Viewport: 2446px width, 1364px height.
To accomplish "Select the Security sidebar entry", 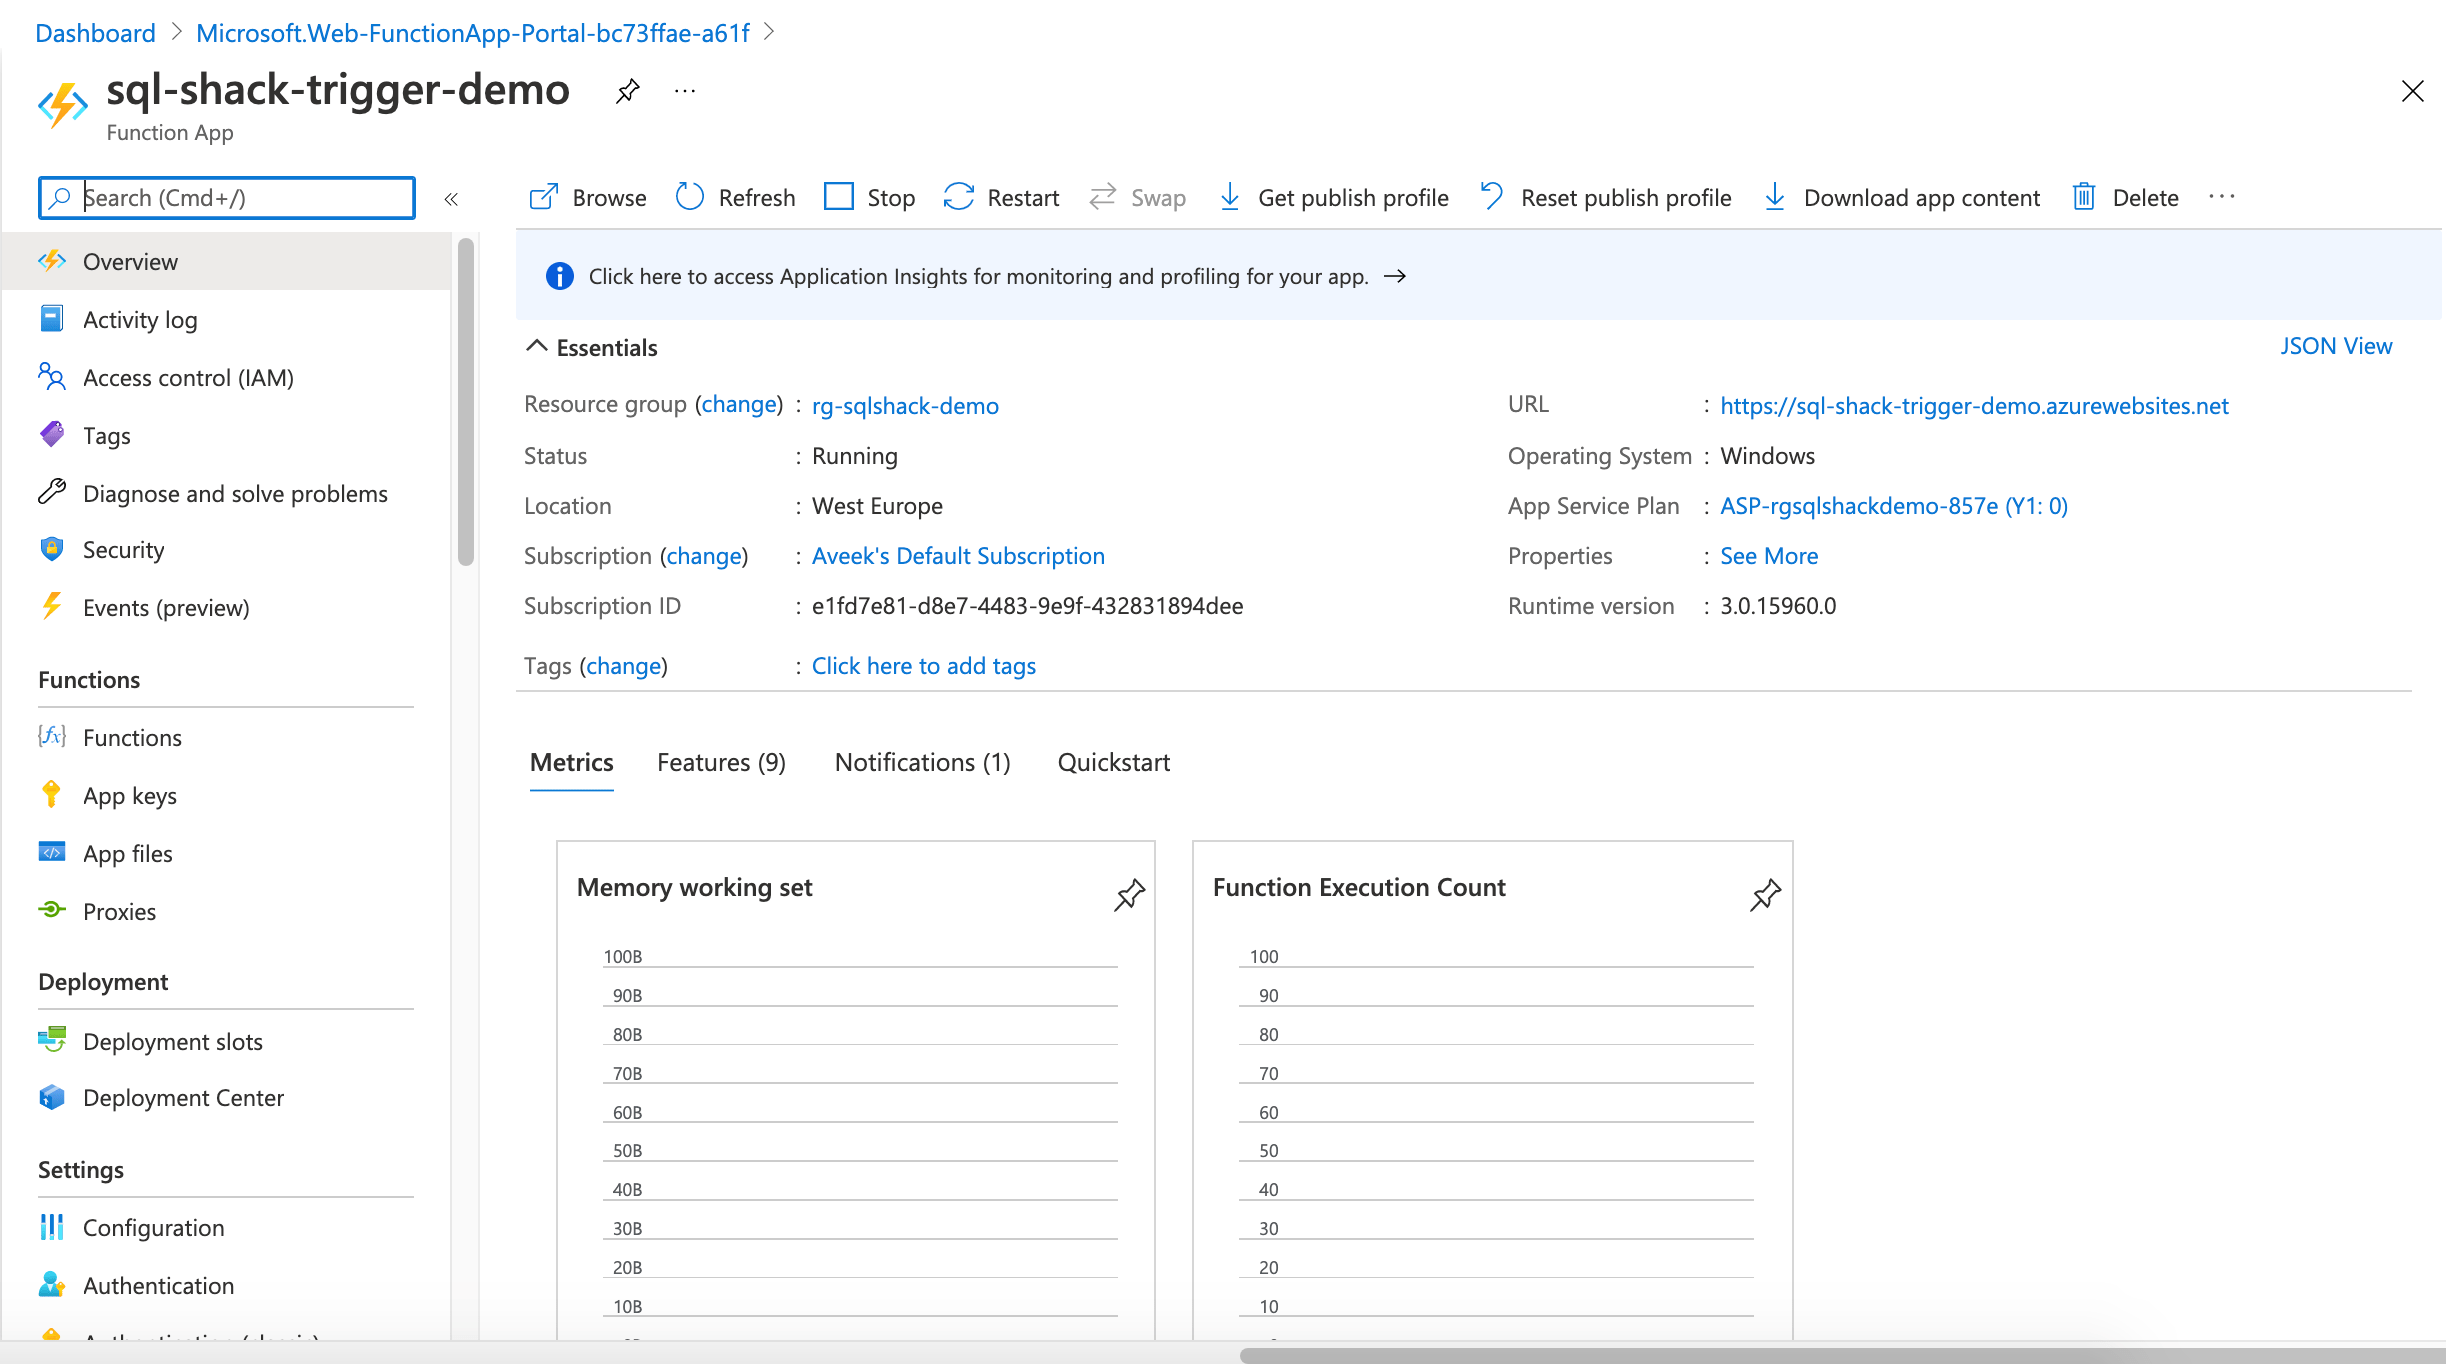I will click(x=123, y=549).
